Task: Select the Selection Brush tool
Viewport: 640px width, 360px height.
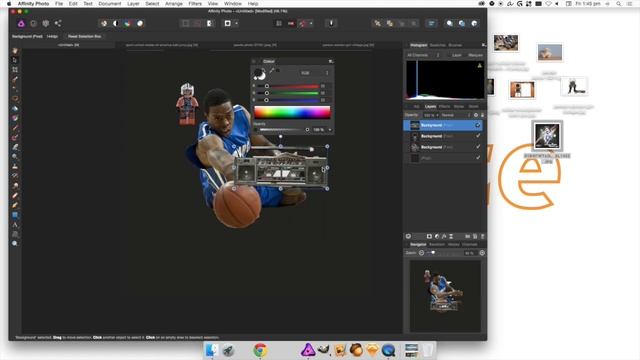Action: pyautogui.click(x=15, y=80)
